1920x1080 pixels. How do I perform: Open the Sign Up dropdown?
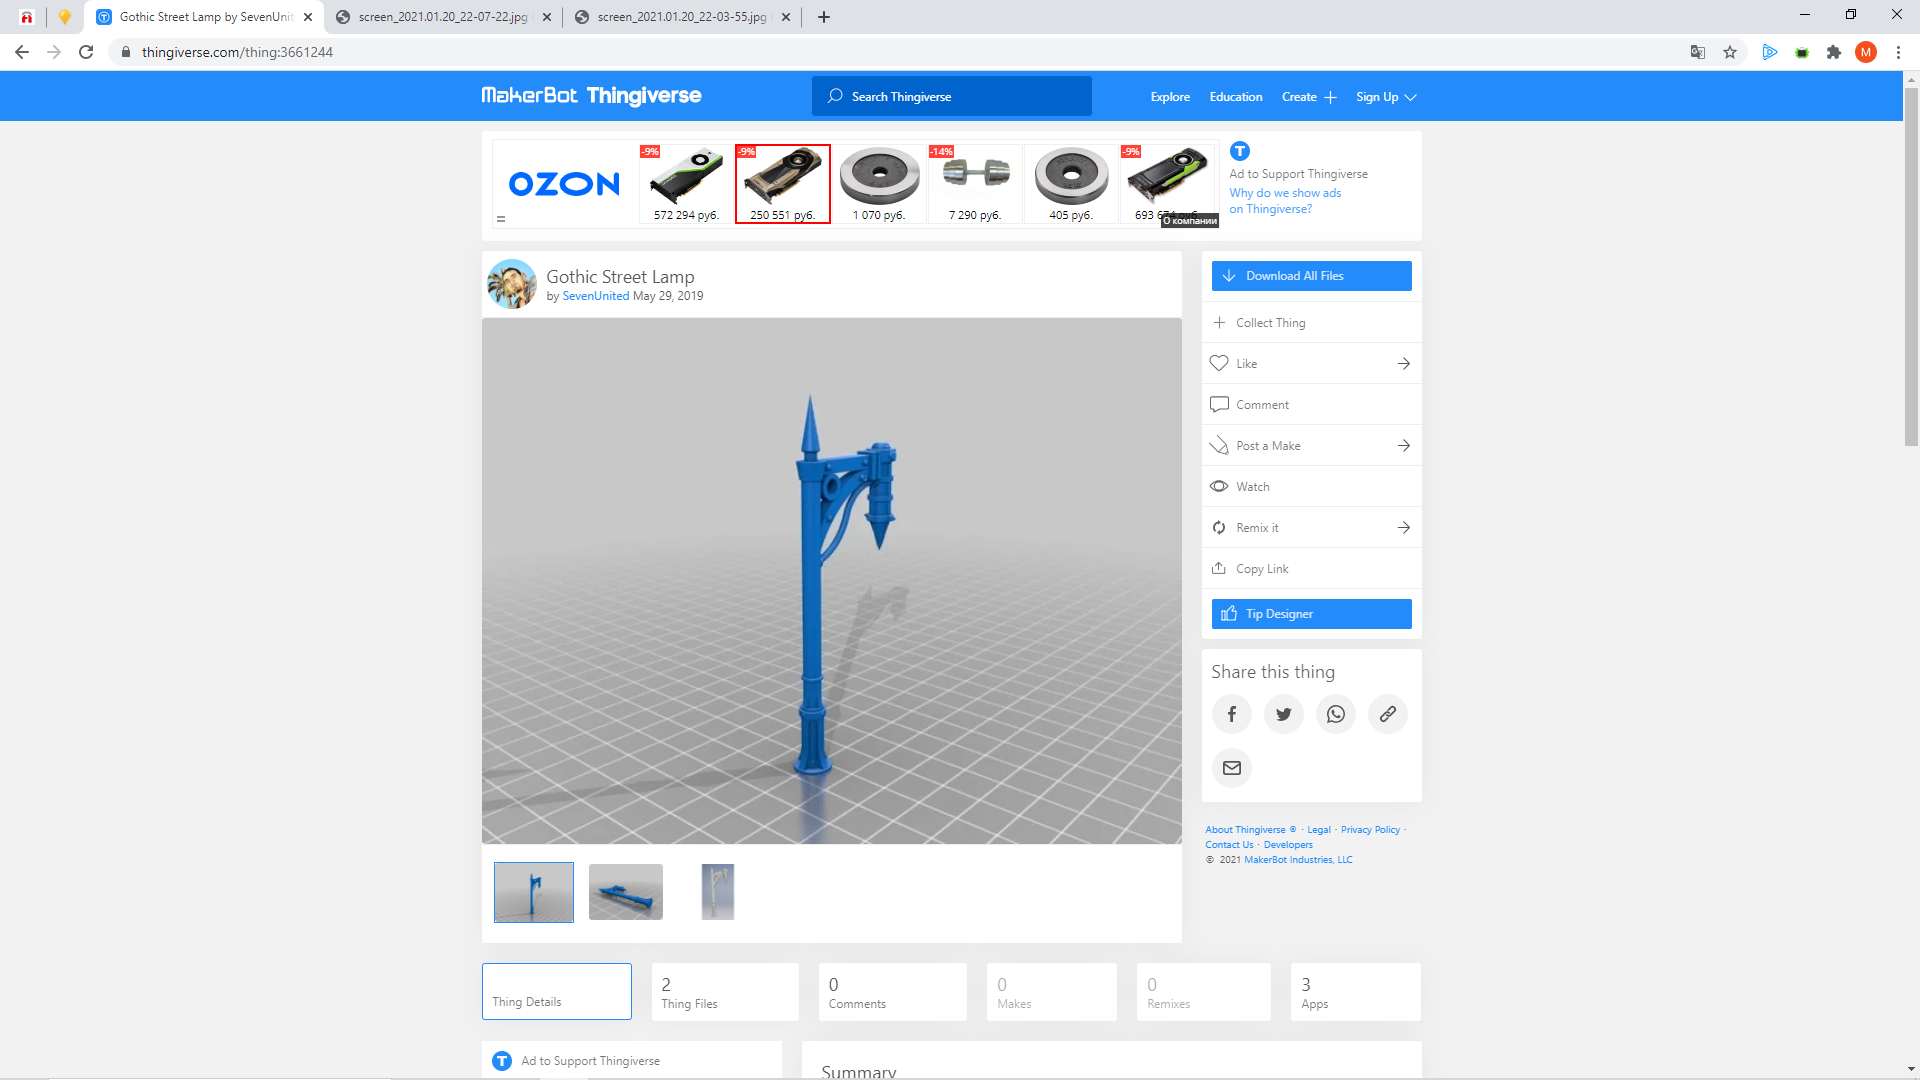1386,97
